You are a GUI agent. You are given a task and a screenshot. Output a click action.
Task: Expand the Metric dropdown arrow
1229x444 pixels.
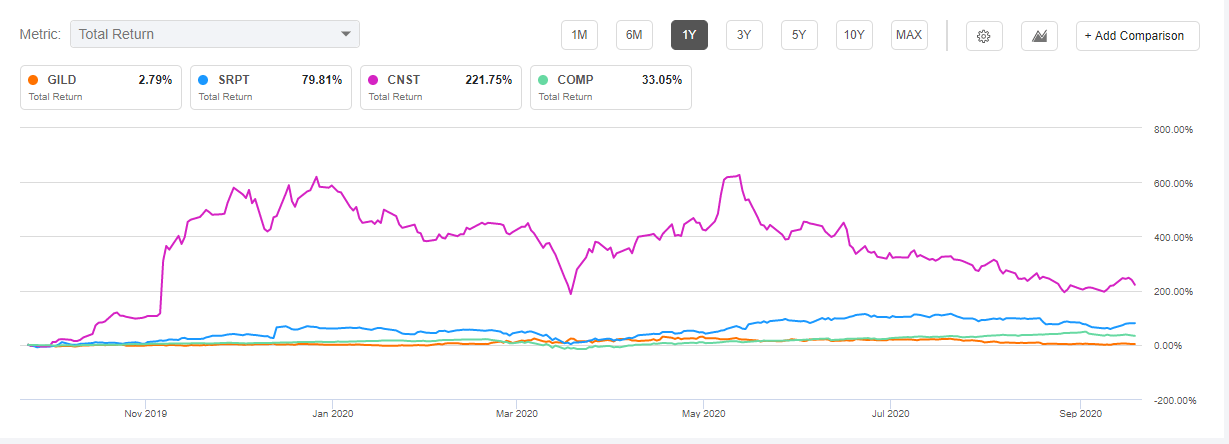coord(346,34)
